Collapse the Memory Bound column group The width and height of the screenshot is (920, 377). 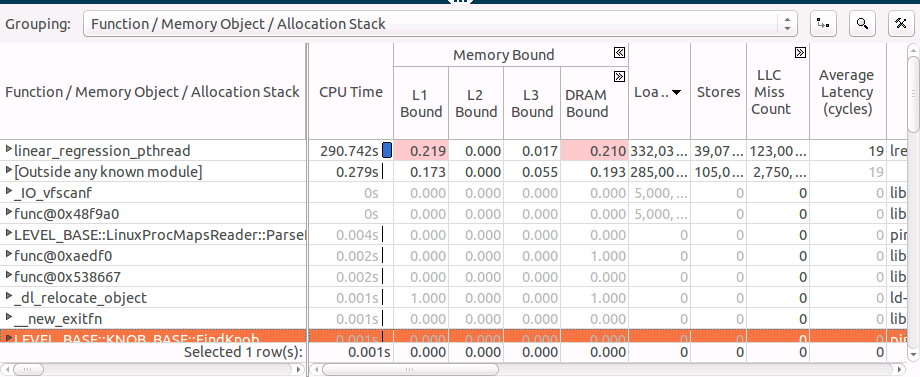(x=619, y=53)
